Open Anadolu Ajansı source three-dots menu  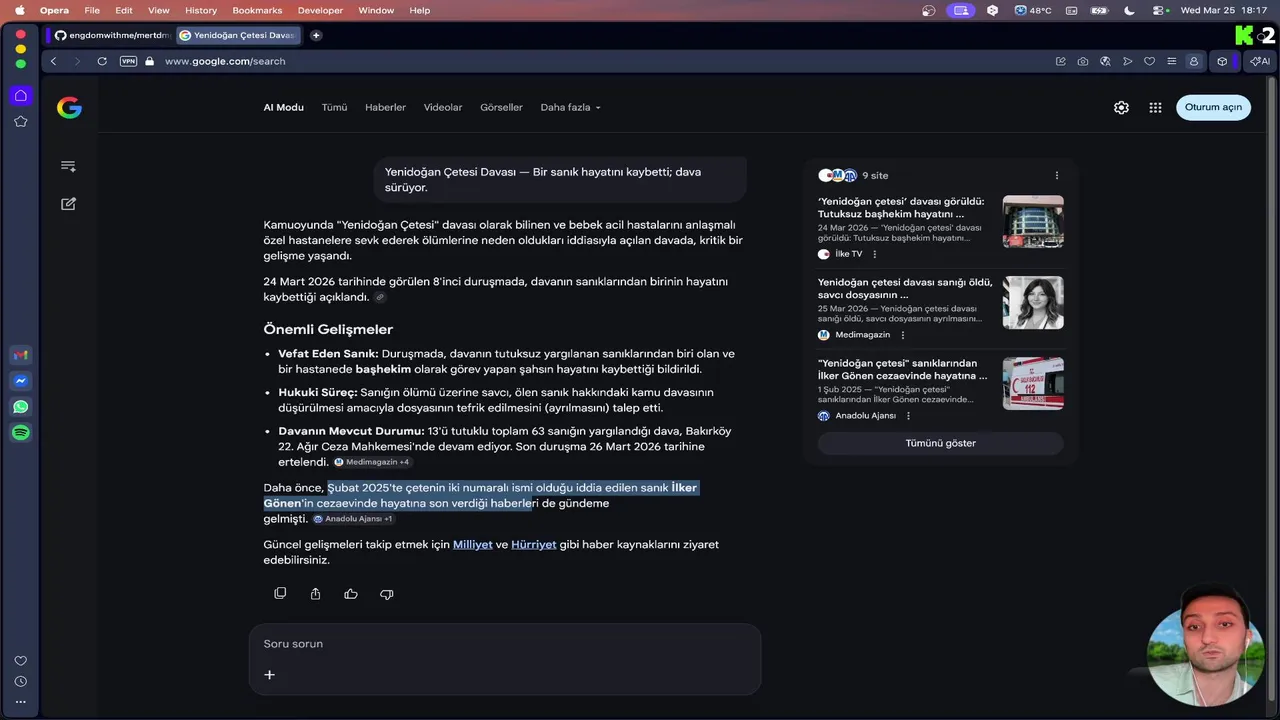[x=908, y=416]
